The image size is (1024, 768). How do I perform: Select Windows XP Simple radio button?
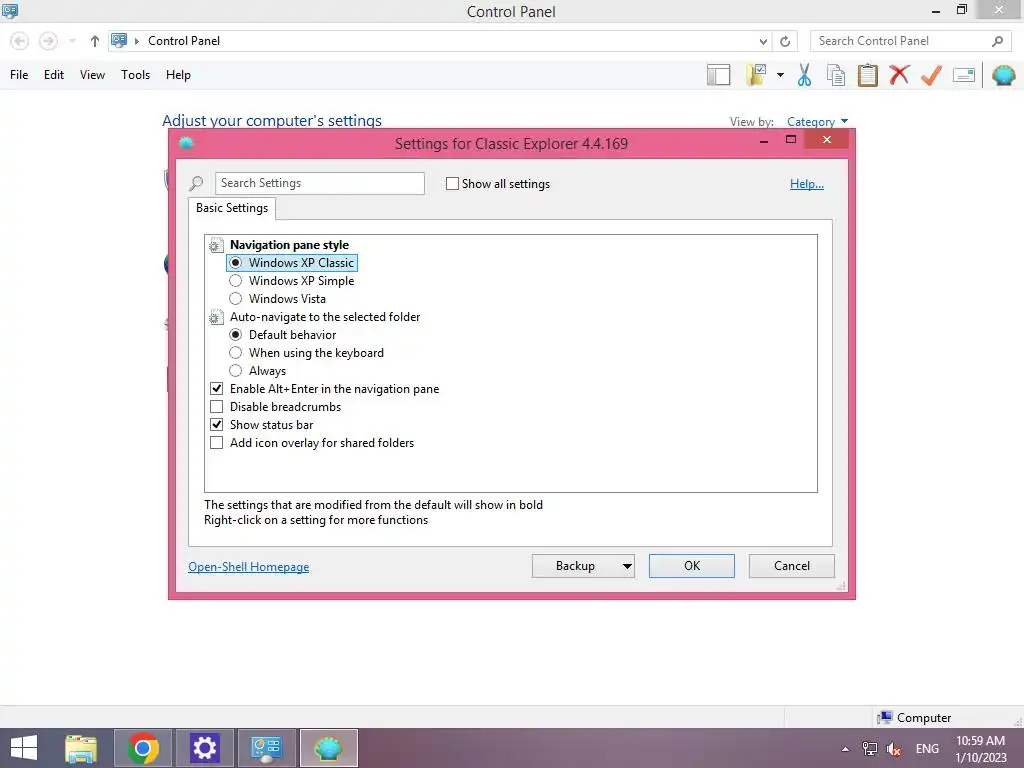[236, 281]
